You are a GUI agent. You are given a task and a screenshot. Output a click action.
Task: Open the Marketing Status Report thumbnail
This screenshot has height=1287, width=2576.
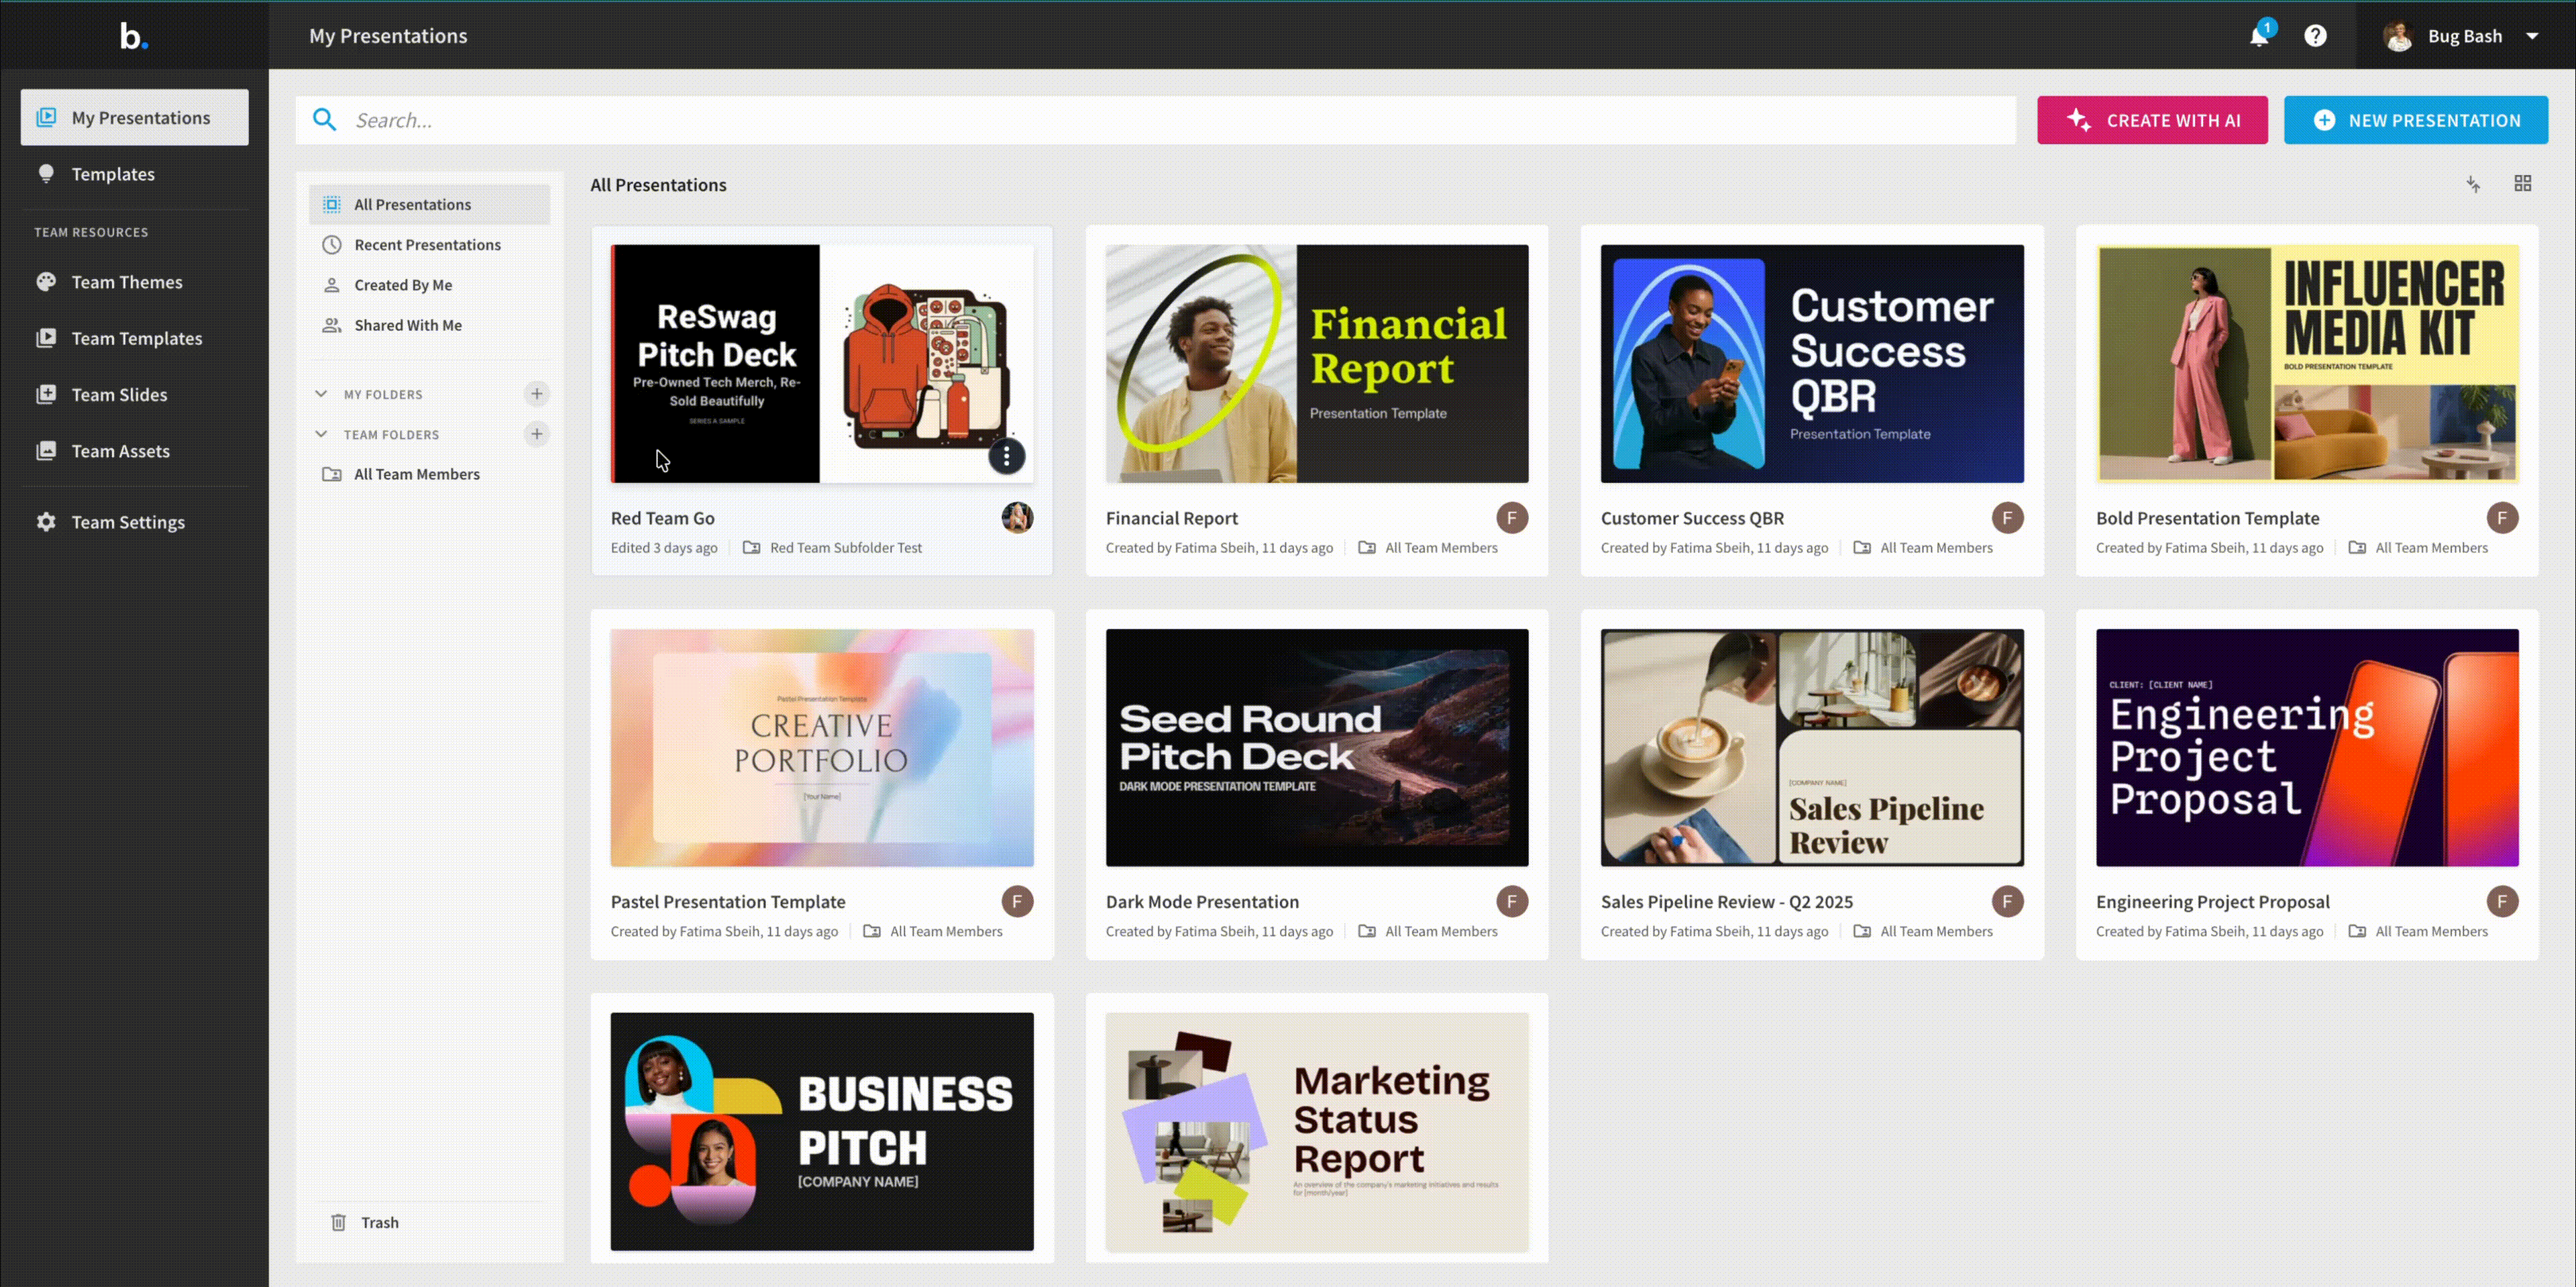click(x=1317, y=1132)
